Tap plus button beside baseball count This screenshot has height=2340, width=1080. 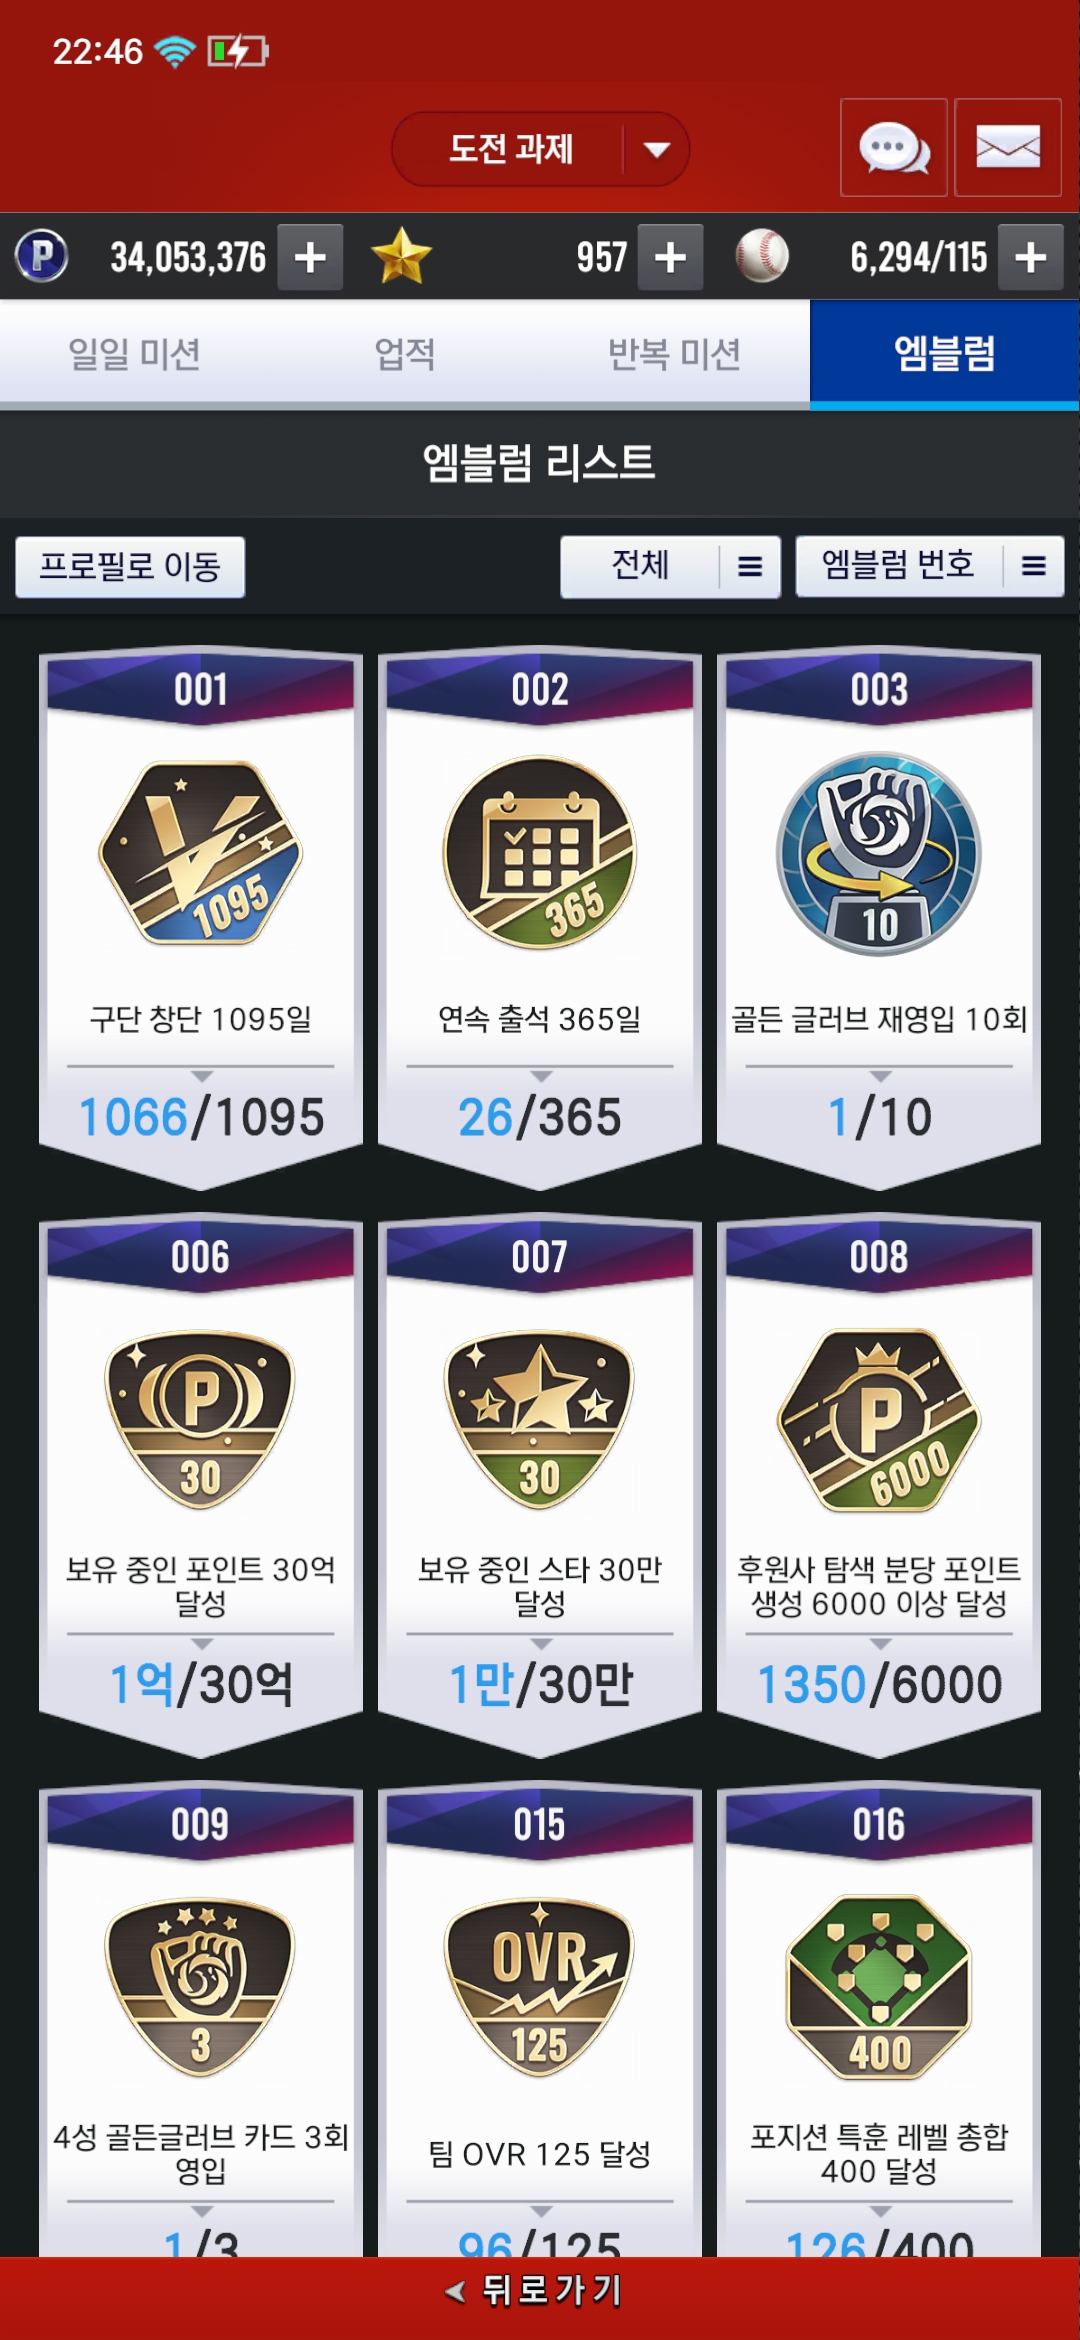1031,257
